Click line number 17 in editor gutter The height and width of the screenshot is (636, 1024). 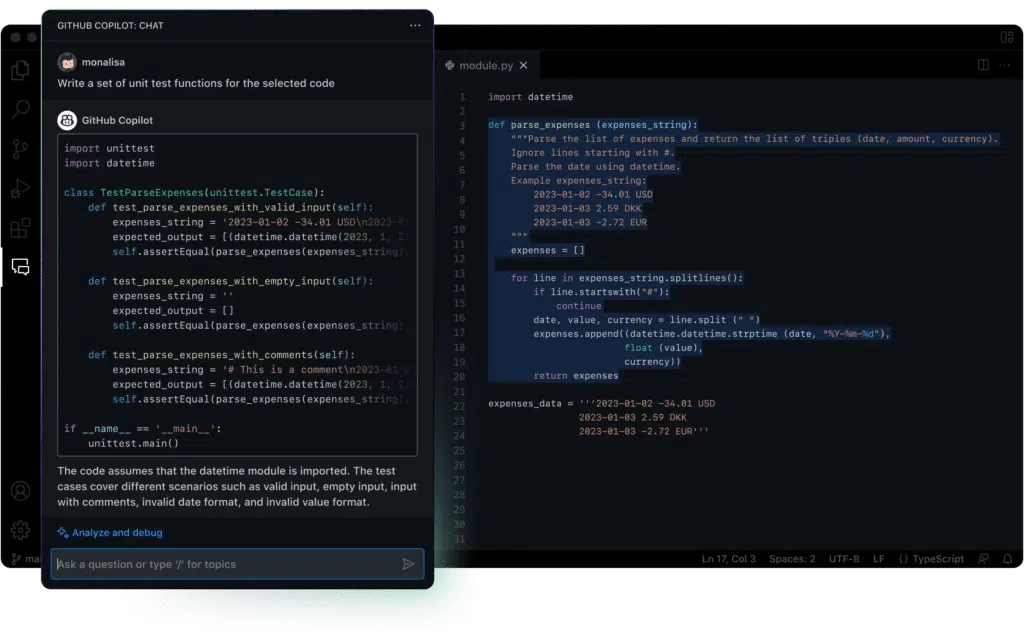tap(459, 333)
